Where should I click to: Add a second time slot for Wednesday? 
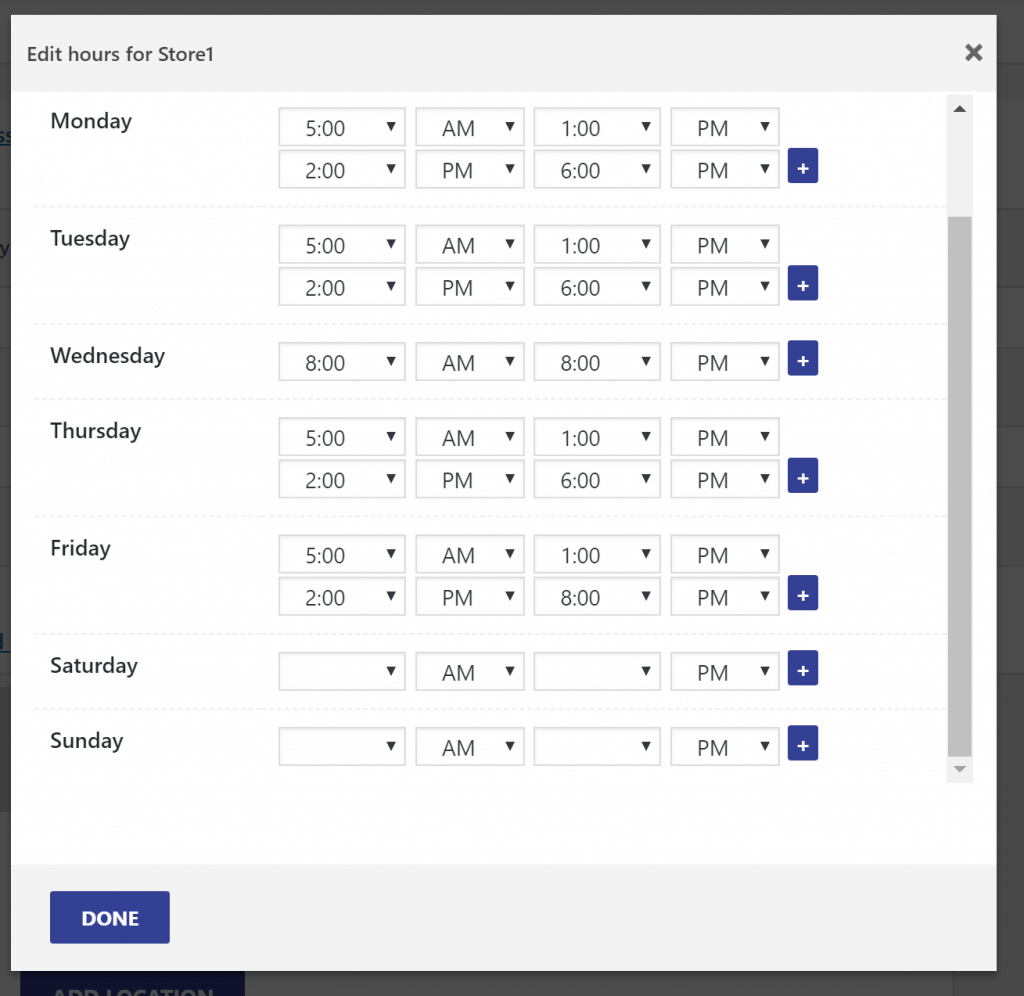click(x=803, y=358)
